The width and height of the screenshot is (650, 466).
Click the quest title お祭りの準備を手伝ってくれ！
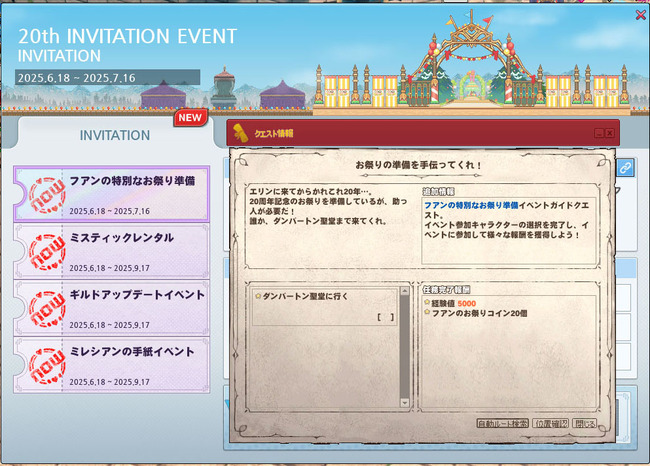(419, 165)
